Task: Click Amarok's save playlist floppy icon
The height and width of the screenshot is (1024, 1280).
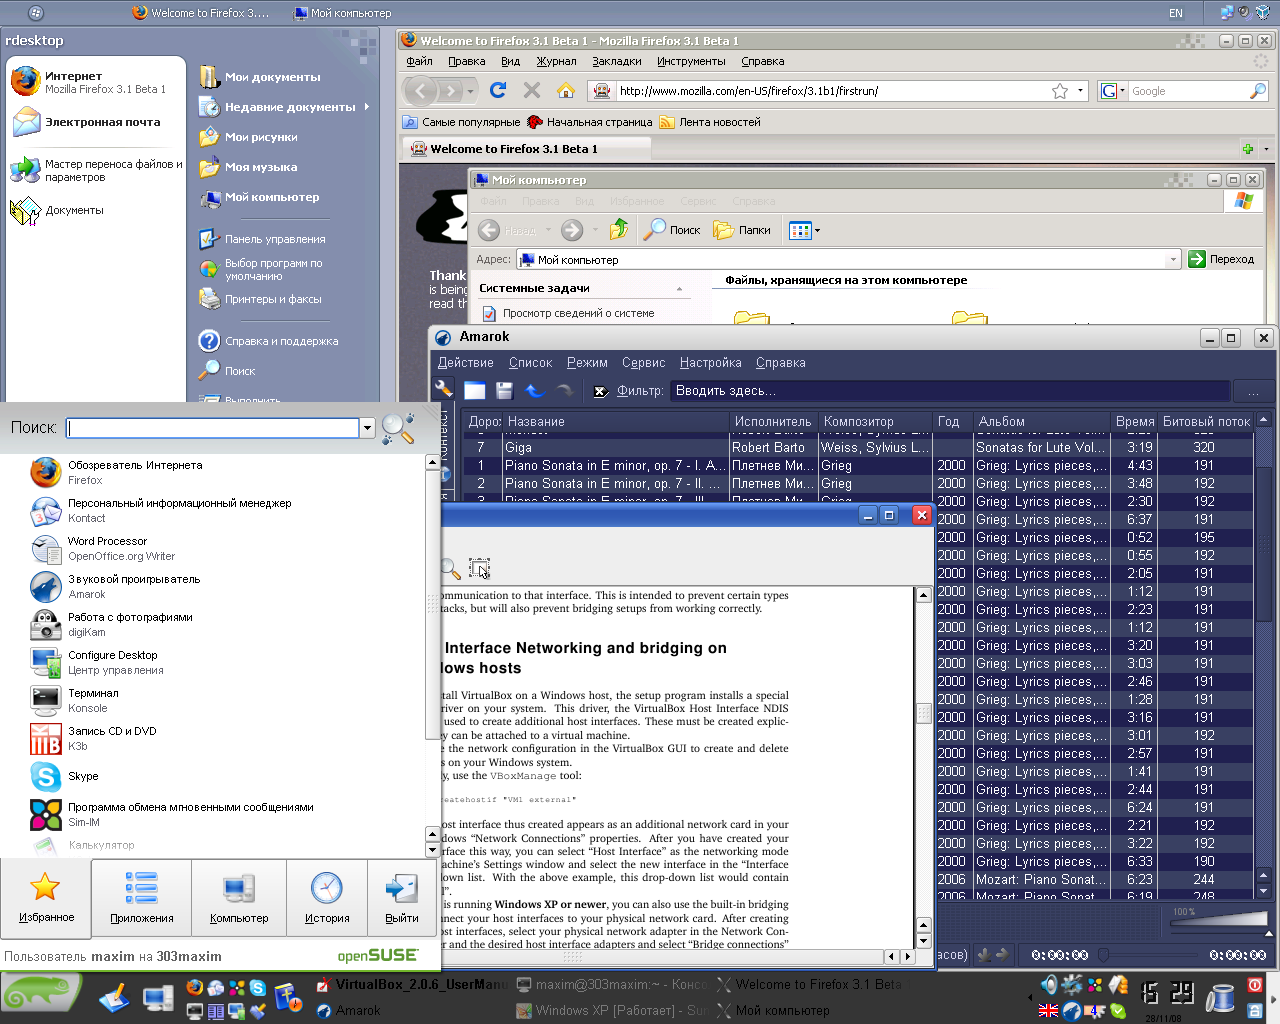Action: (504, 390)
